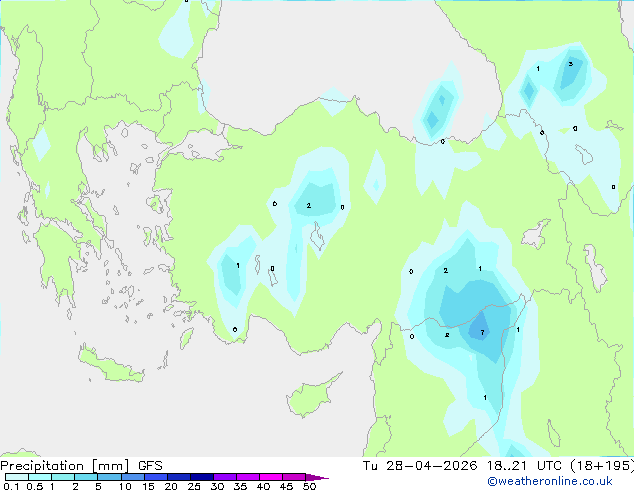Click the over-50 mm legend arrow tip

coord(317,477)
